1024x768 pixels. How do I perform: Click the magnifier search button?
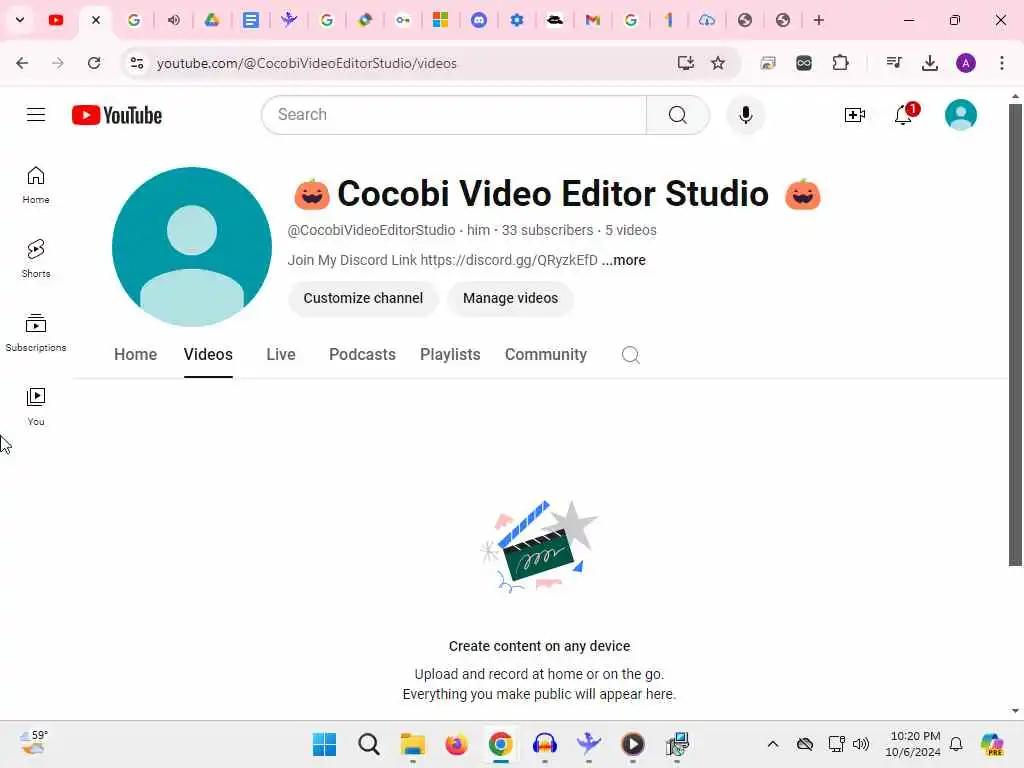677,115
